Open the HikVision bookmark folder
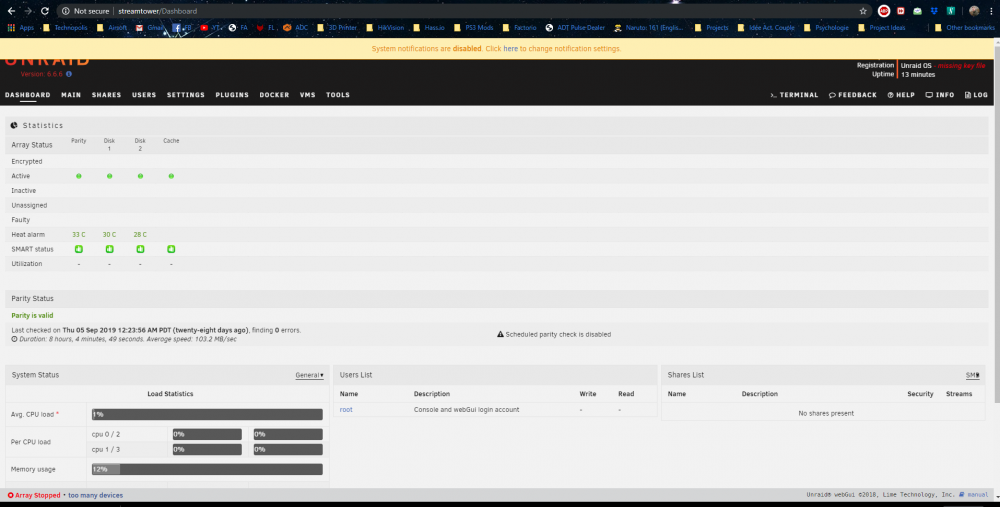The image size is (1000, 507). pos(385,28)
